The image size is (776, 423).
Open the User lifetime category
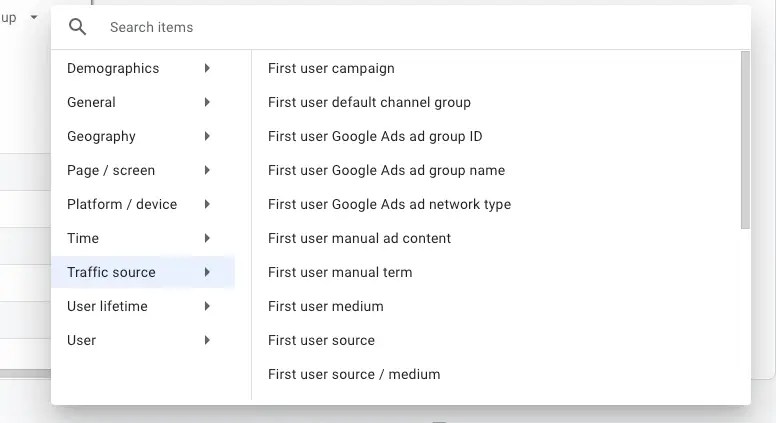point(107,306)
